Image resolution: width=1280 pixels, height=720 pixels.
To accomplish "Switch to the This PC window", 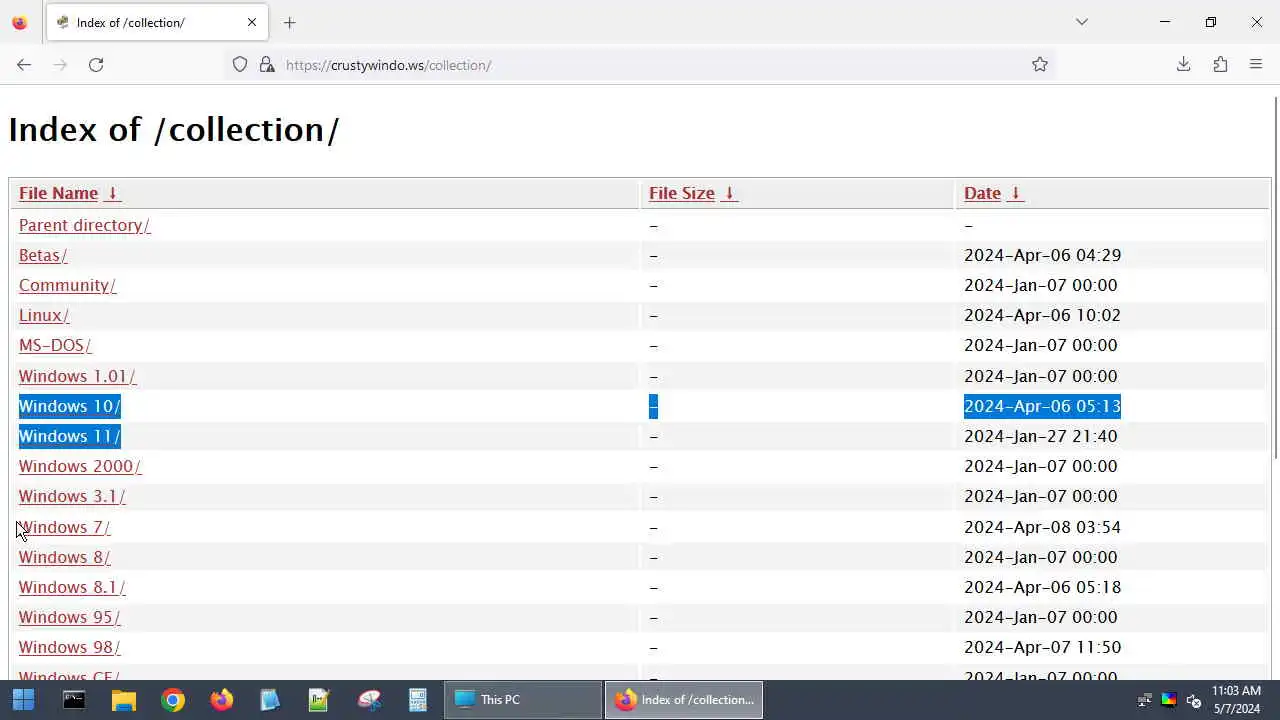I will pos(523,700).
